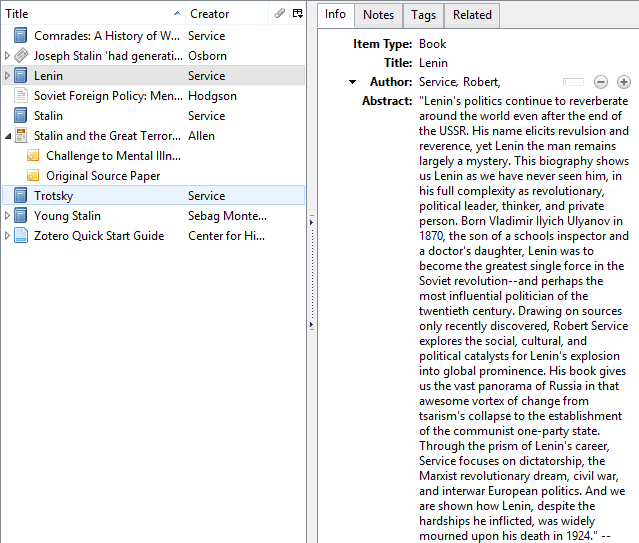Sort by the Title column header

(93, 13)
